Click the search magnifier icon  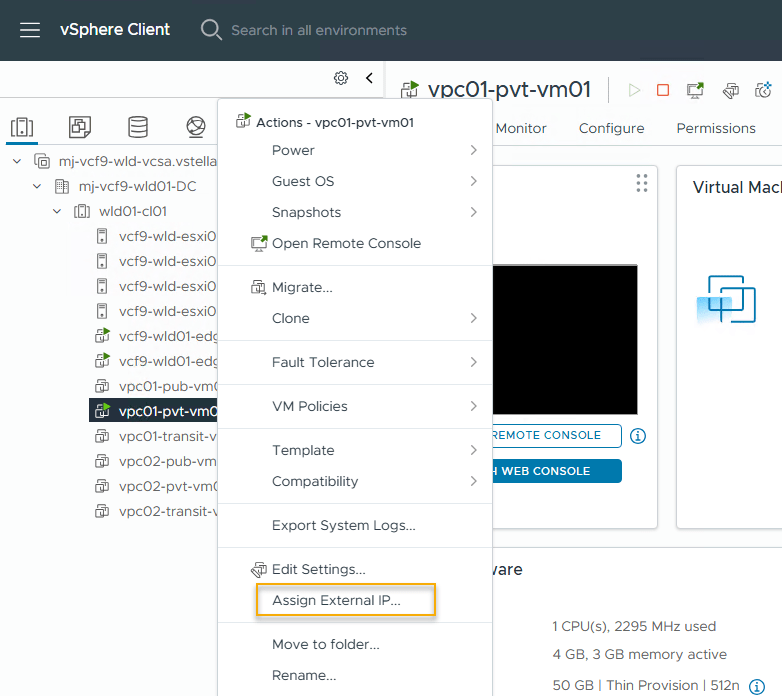point(211,30)
